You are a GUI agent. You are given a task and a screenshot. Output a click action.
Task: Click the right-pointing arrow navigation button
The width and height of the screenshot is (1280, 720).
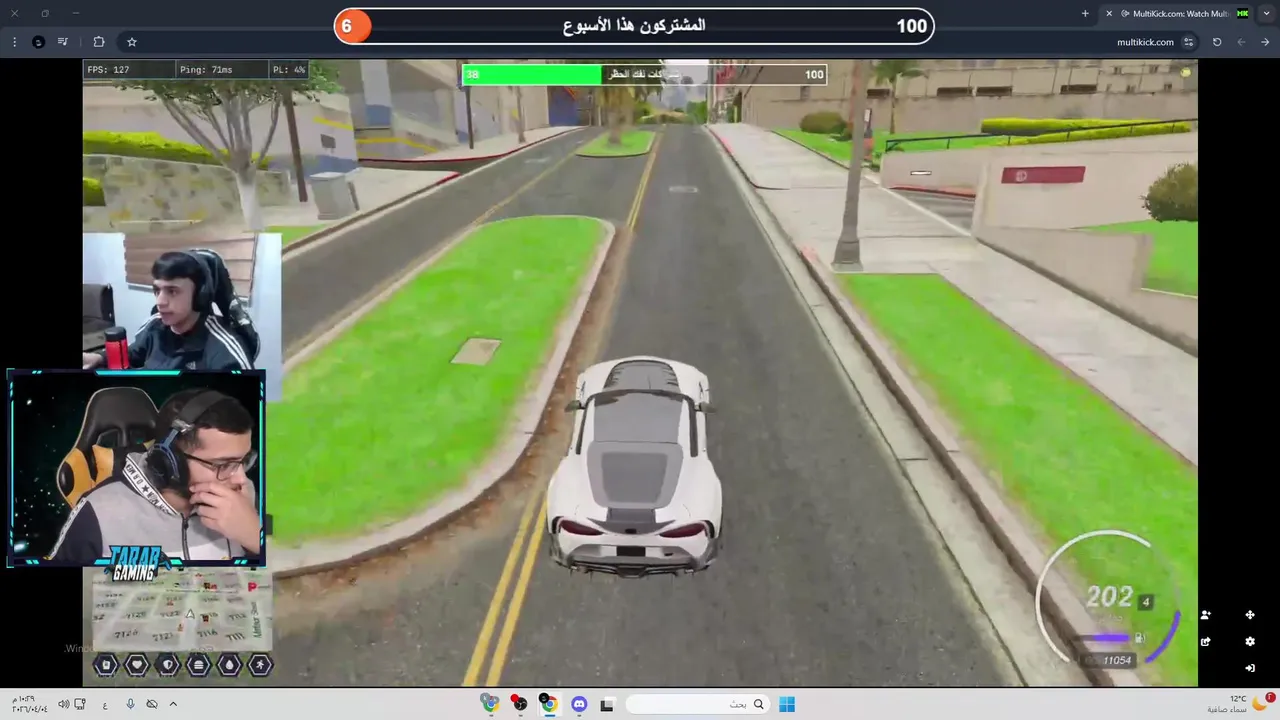click(1266, 42)
